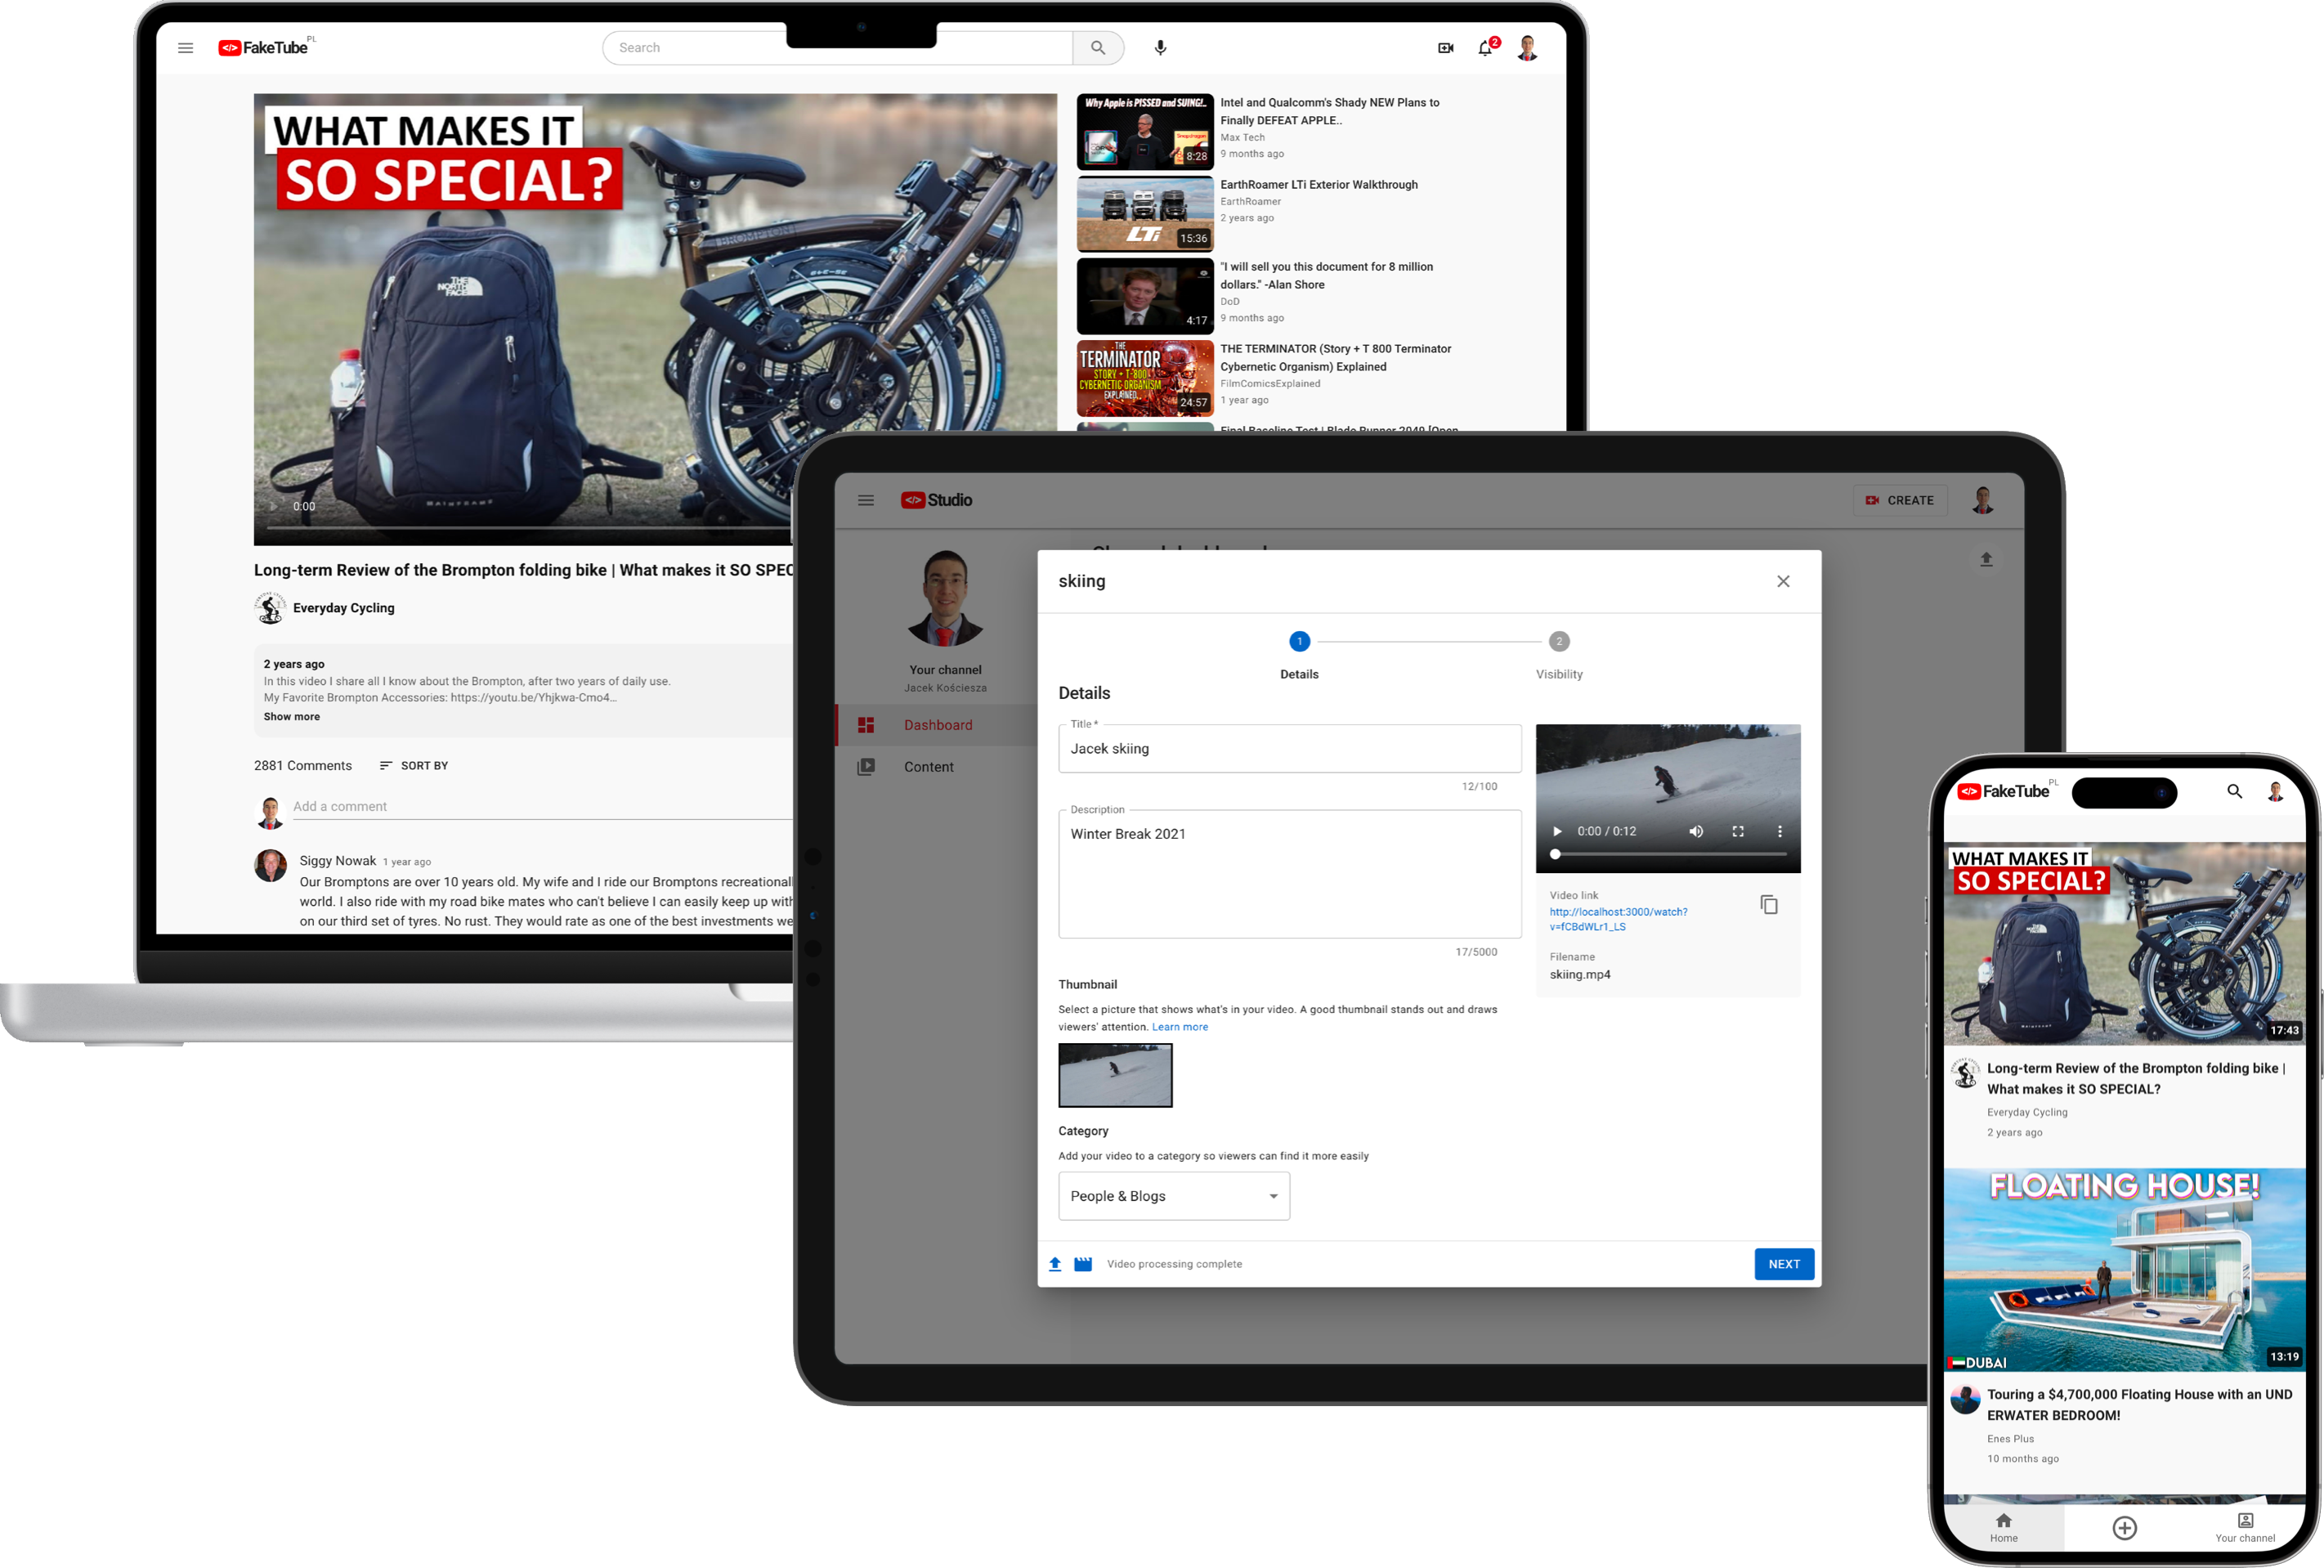Click Learn more link in Thumbnail section
2324x1568 pixels.
tap(1180, 1025)
